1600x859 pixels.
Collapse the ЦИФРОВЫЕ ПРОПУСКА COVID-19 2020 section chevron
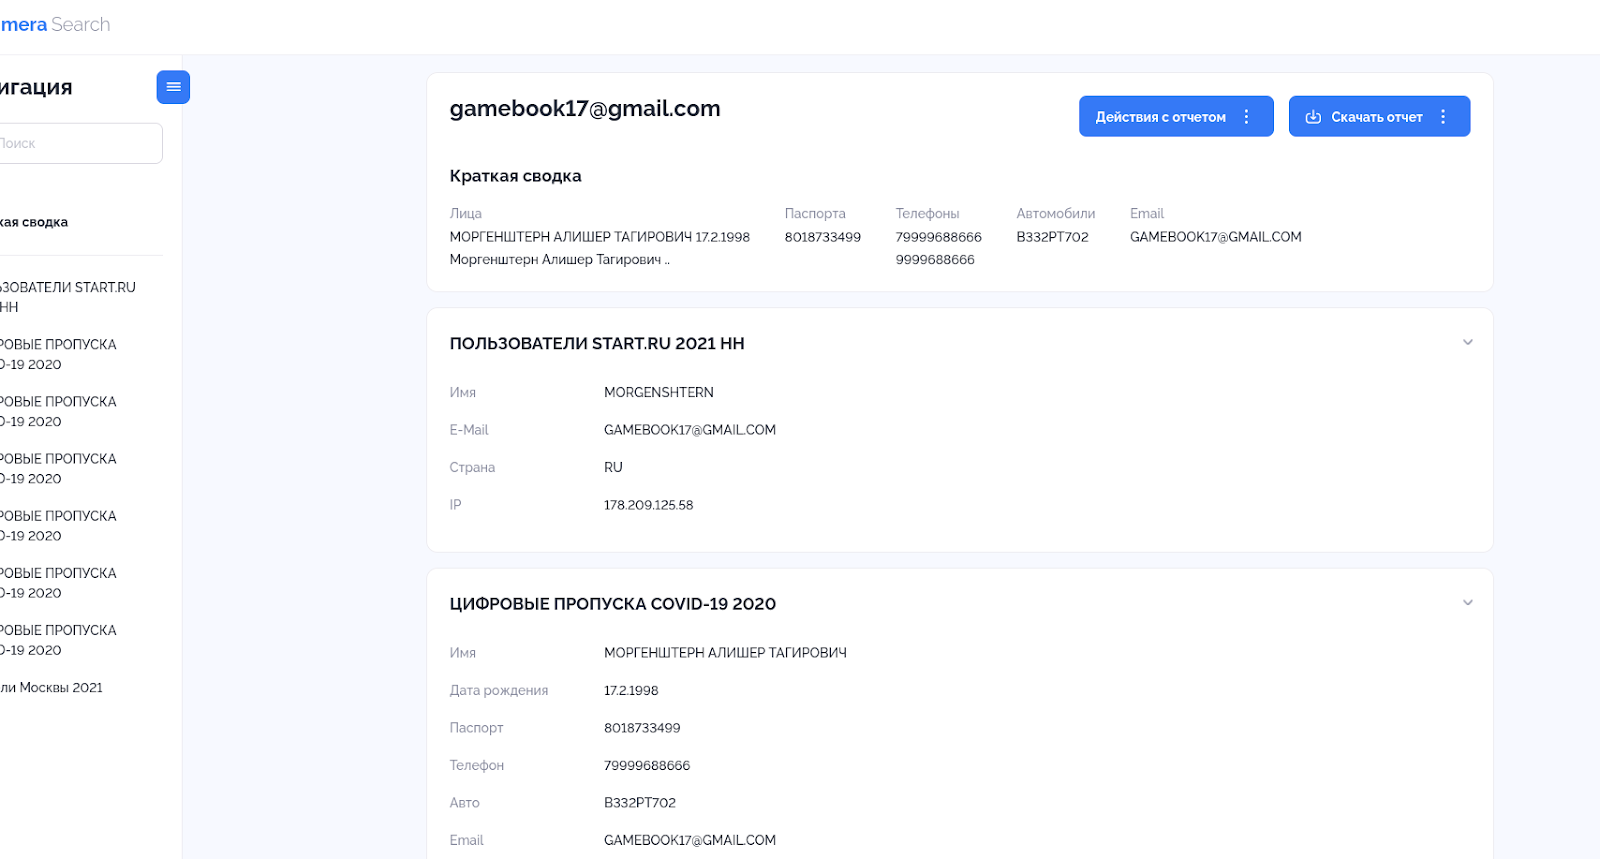click(1467, 603)
